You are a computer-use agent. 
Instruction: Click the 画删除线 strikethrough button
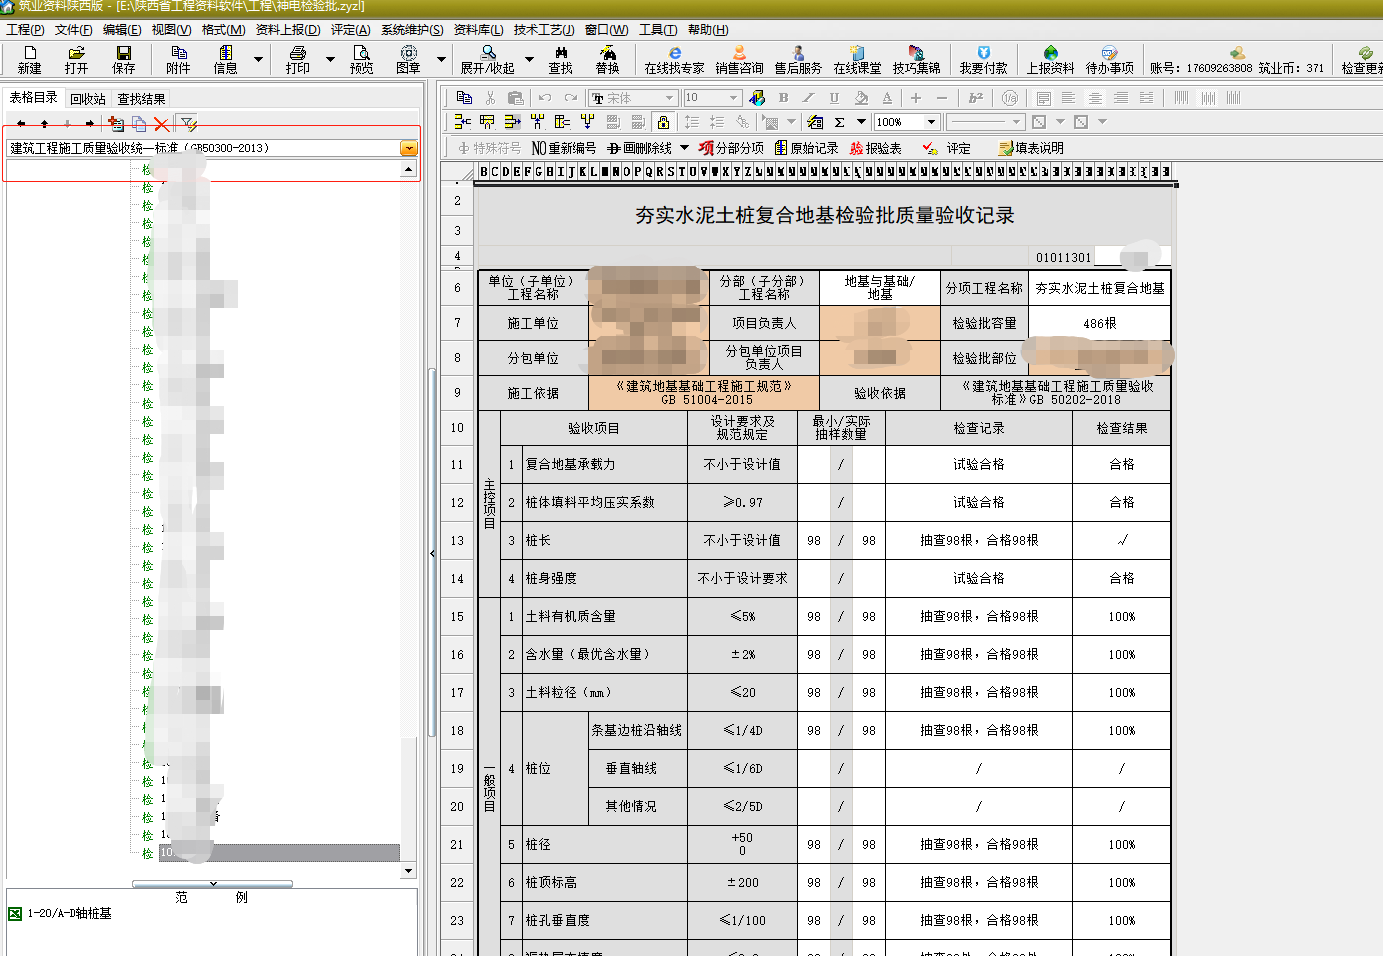click(x=639, y=148)
